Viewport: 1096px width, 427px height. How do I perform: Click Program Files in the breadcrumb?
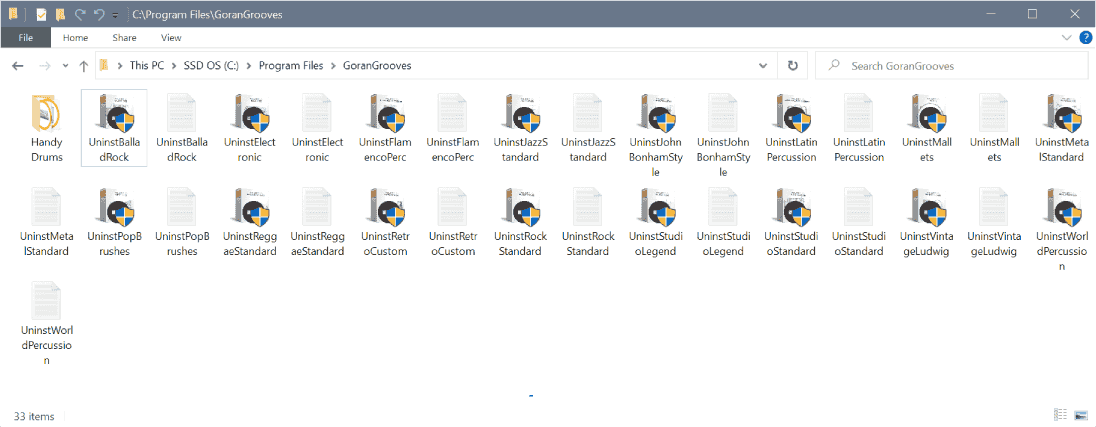point(291,66)
